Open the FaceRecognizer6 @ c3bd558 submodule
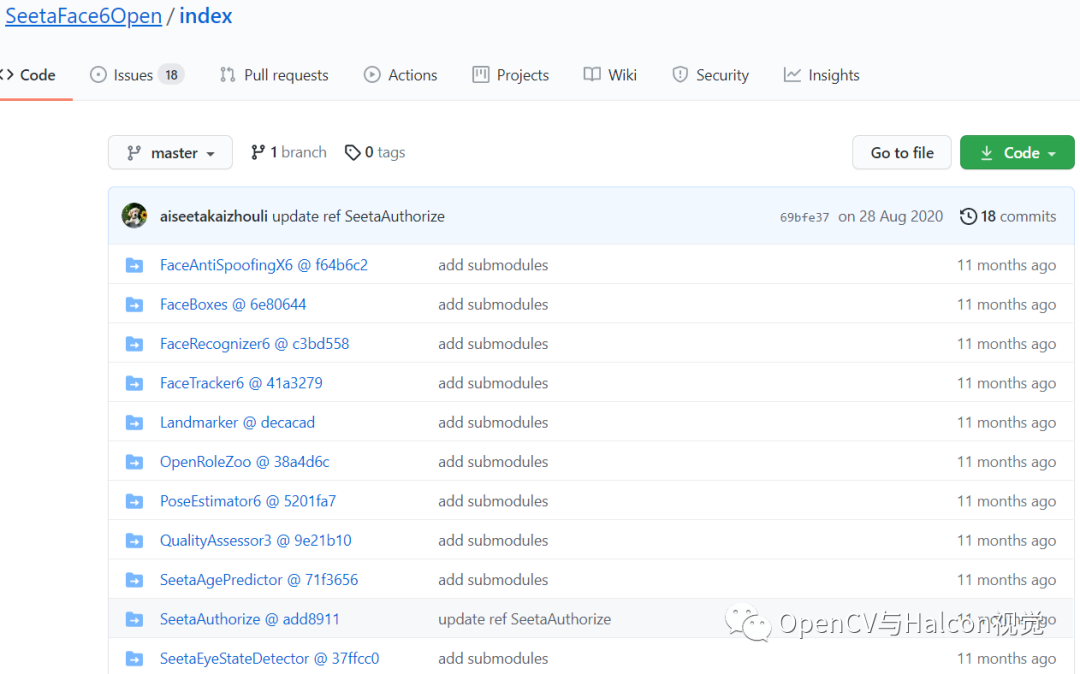Screen dimensions: 1080x674 pyautogui.click(x=254, y=344)
